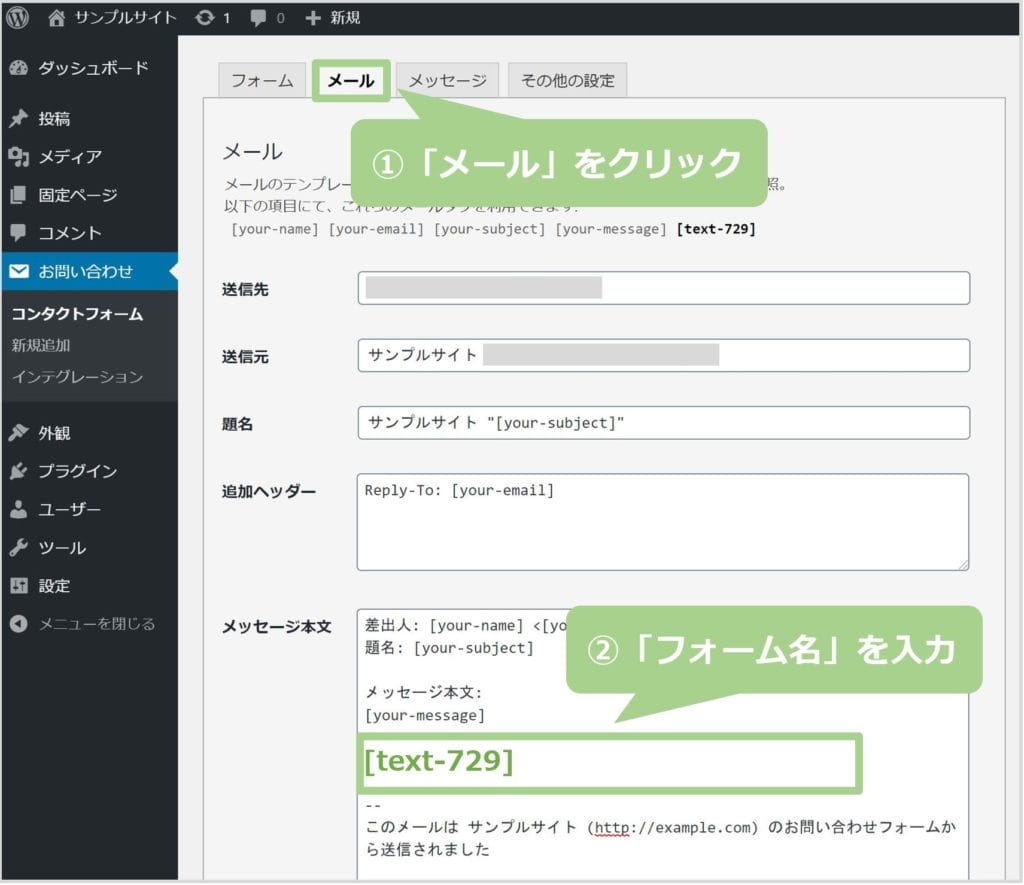Select 新規追加 submenu item
The image size is (1024, 885).
40,346
